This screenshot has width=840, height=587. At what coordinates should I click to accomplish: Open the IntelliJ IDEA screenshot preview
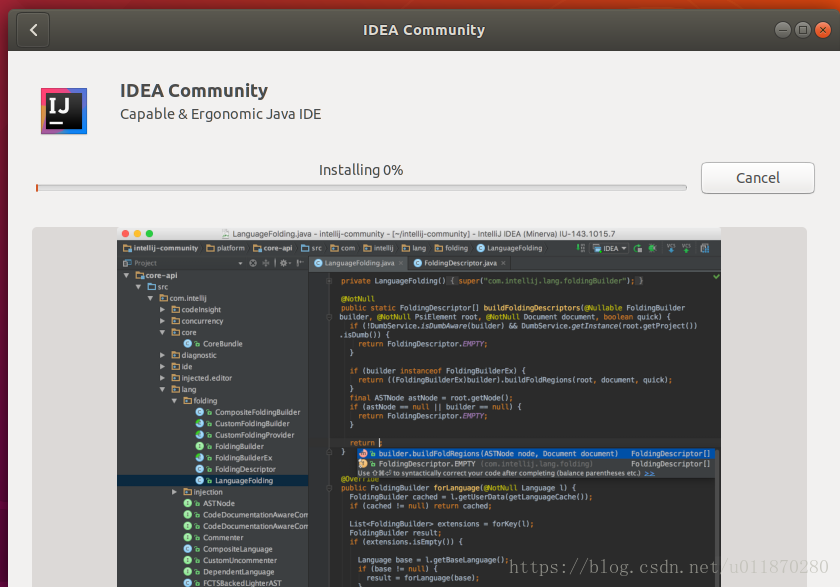coord(419,407)
